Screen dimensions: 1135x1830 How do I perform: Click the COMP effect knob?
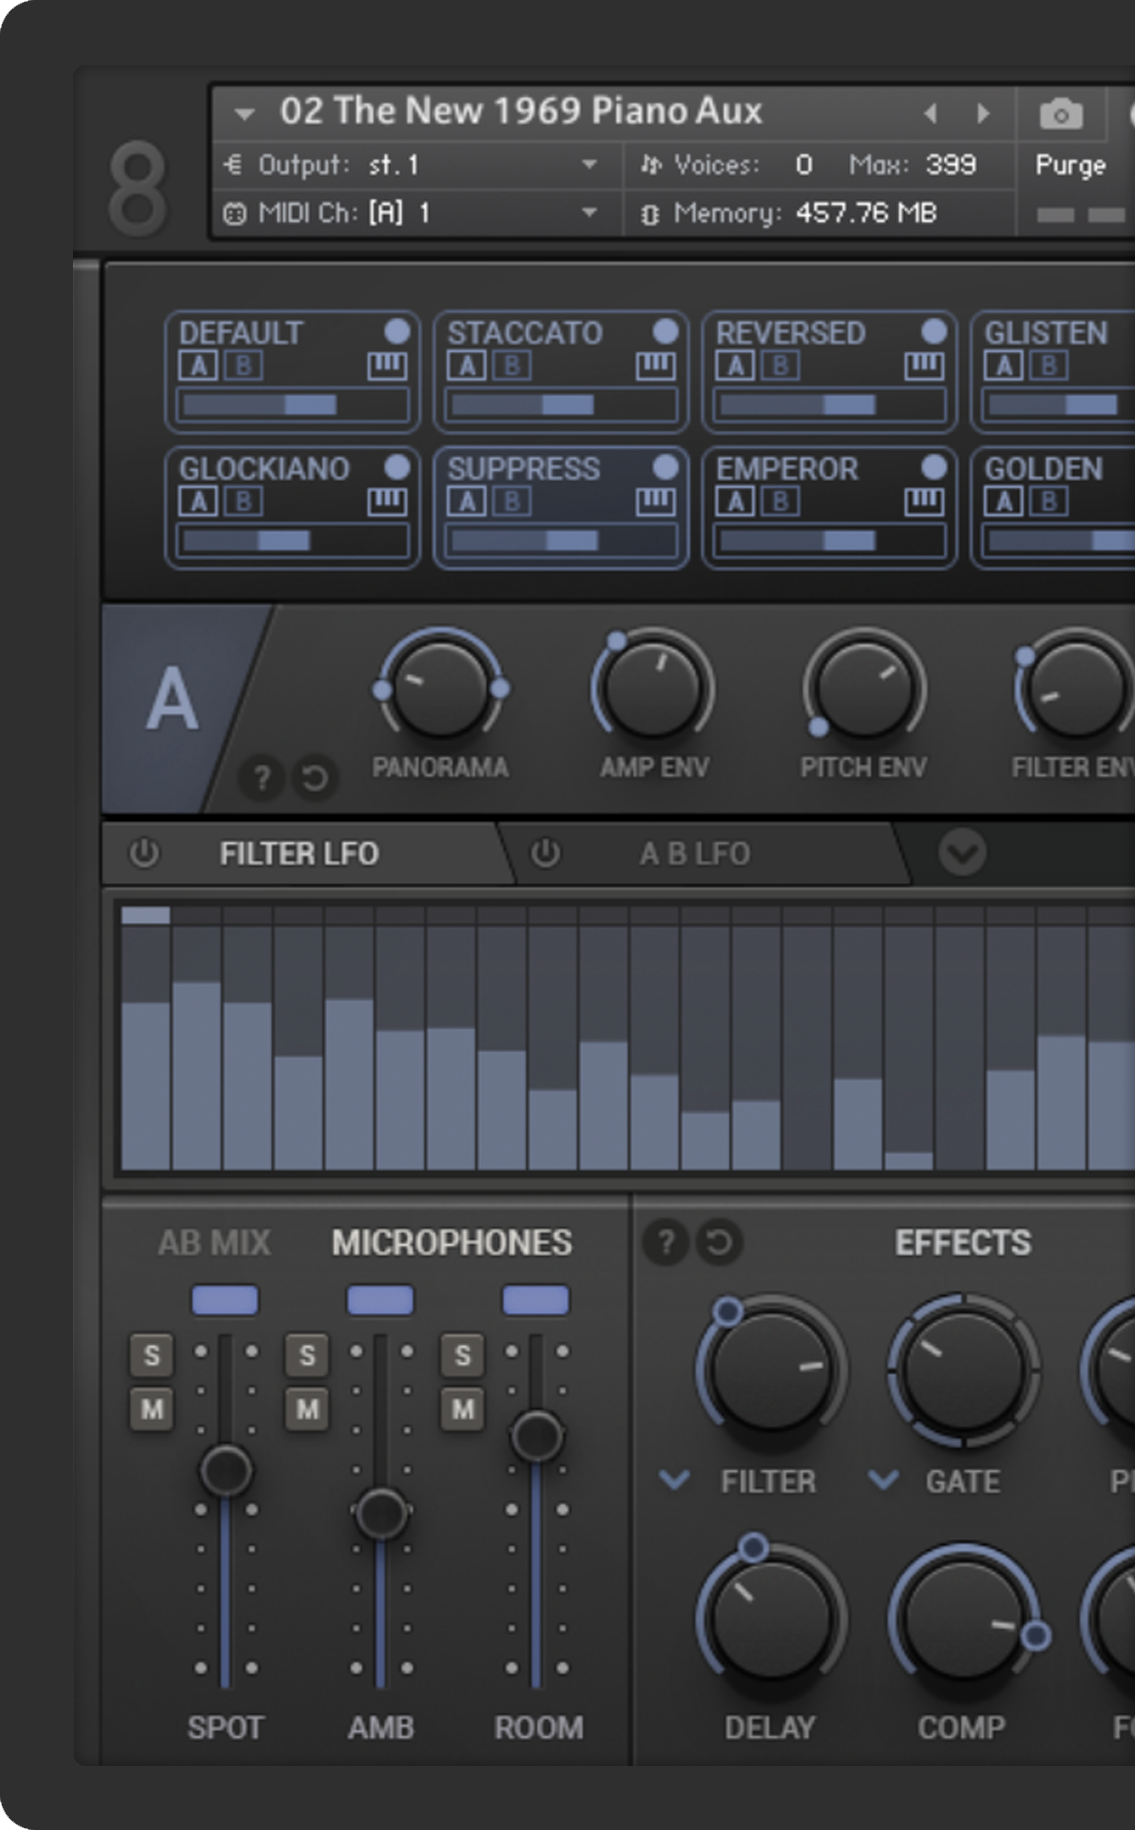[x=962, y=1618]
